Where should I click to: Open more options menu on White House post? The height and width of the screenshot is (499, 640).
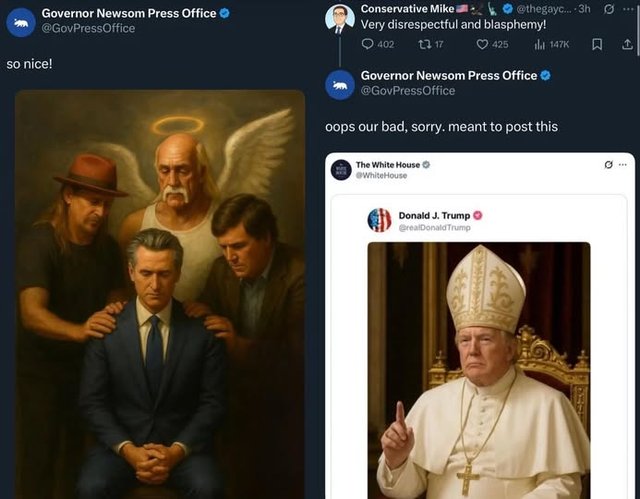tap(622, 165)
